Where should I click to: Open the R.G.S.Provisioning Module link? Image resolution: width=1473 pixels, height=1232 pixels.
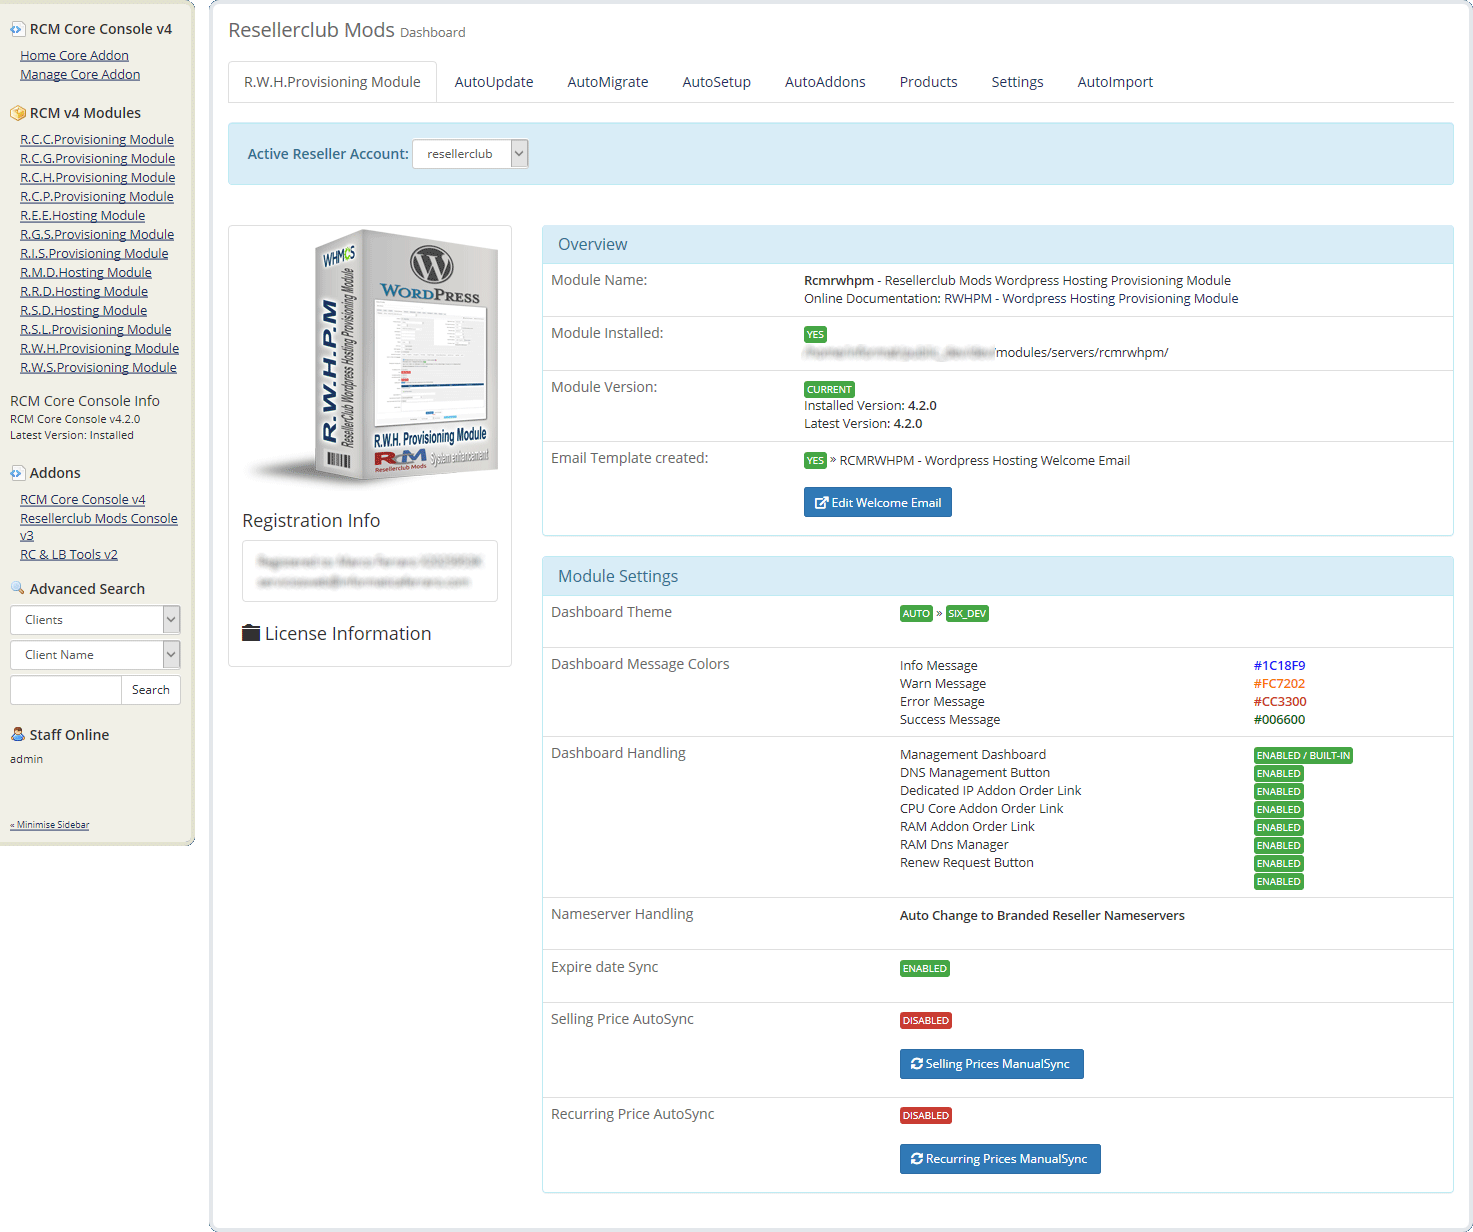[97, 235]
